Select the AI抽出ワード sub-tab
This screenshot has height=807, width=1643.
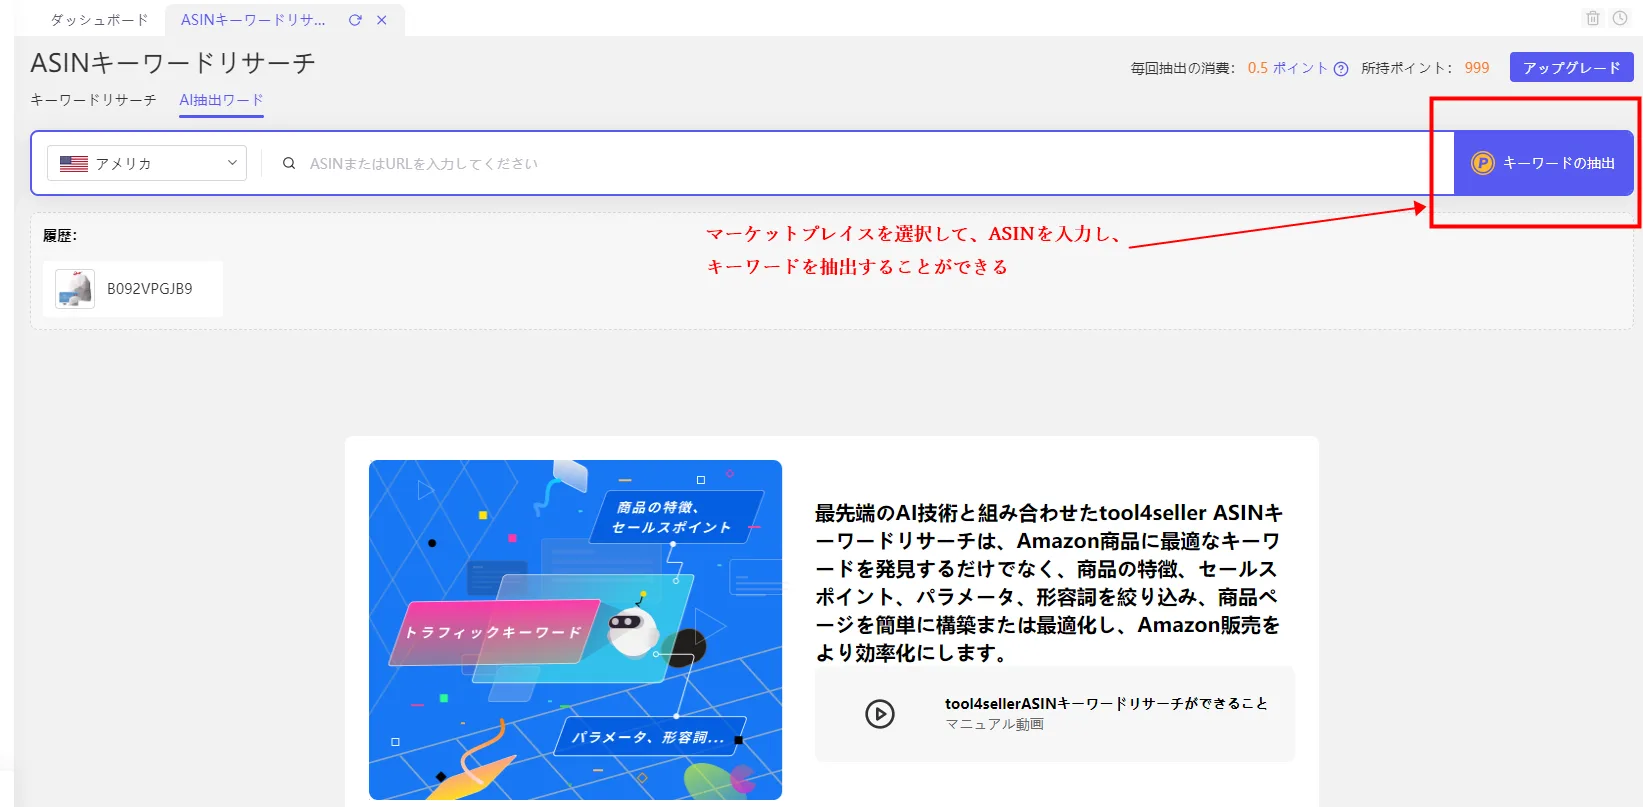coord(221,100)
